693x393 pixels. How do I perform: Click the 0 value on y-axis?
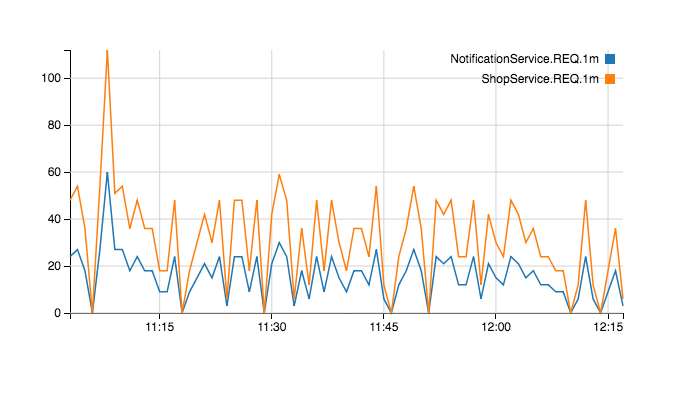pyautogui.click(x=57, y=313)
